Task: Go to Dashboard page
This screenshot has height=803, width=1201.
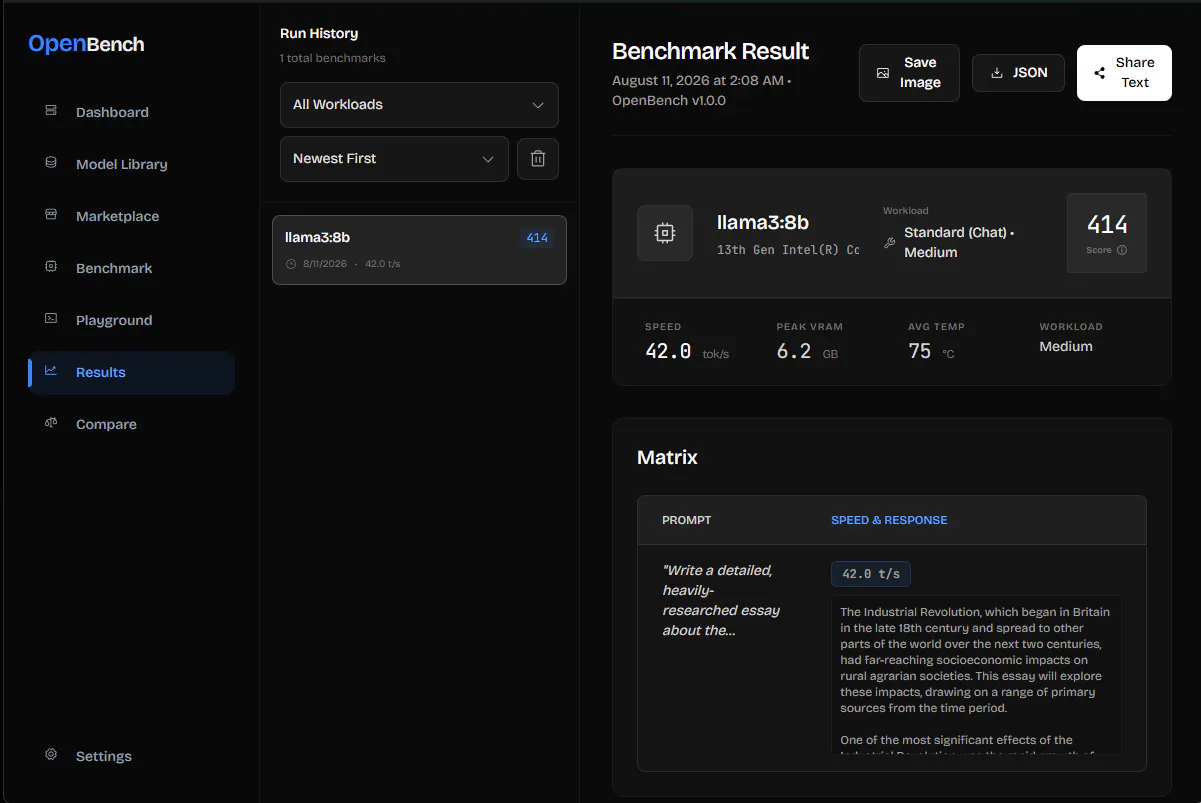Action: click(131, 112)
